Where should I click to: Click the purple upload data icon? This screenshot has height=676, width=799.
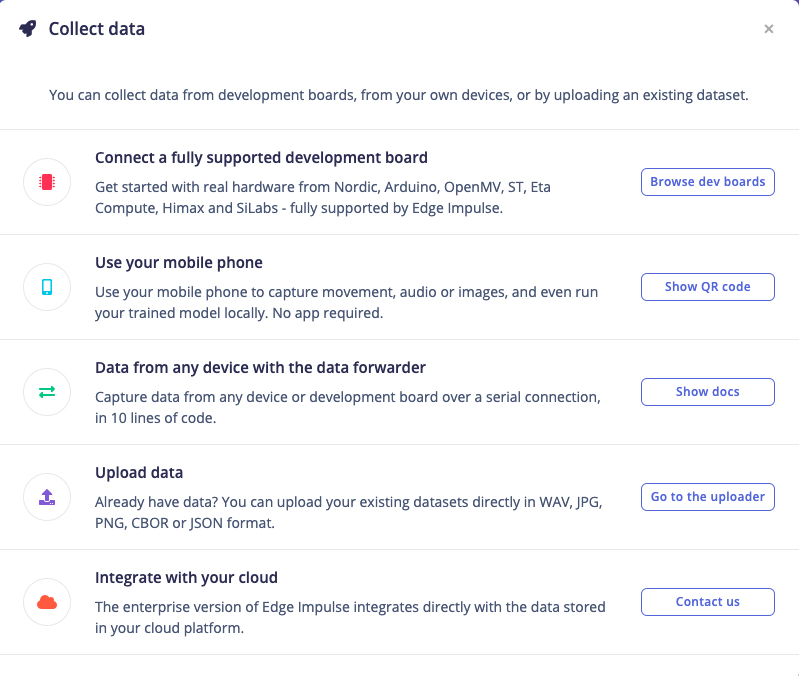47,497
